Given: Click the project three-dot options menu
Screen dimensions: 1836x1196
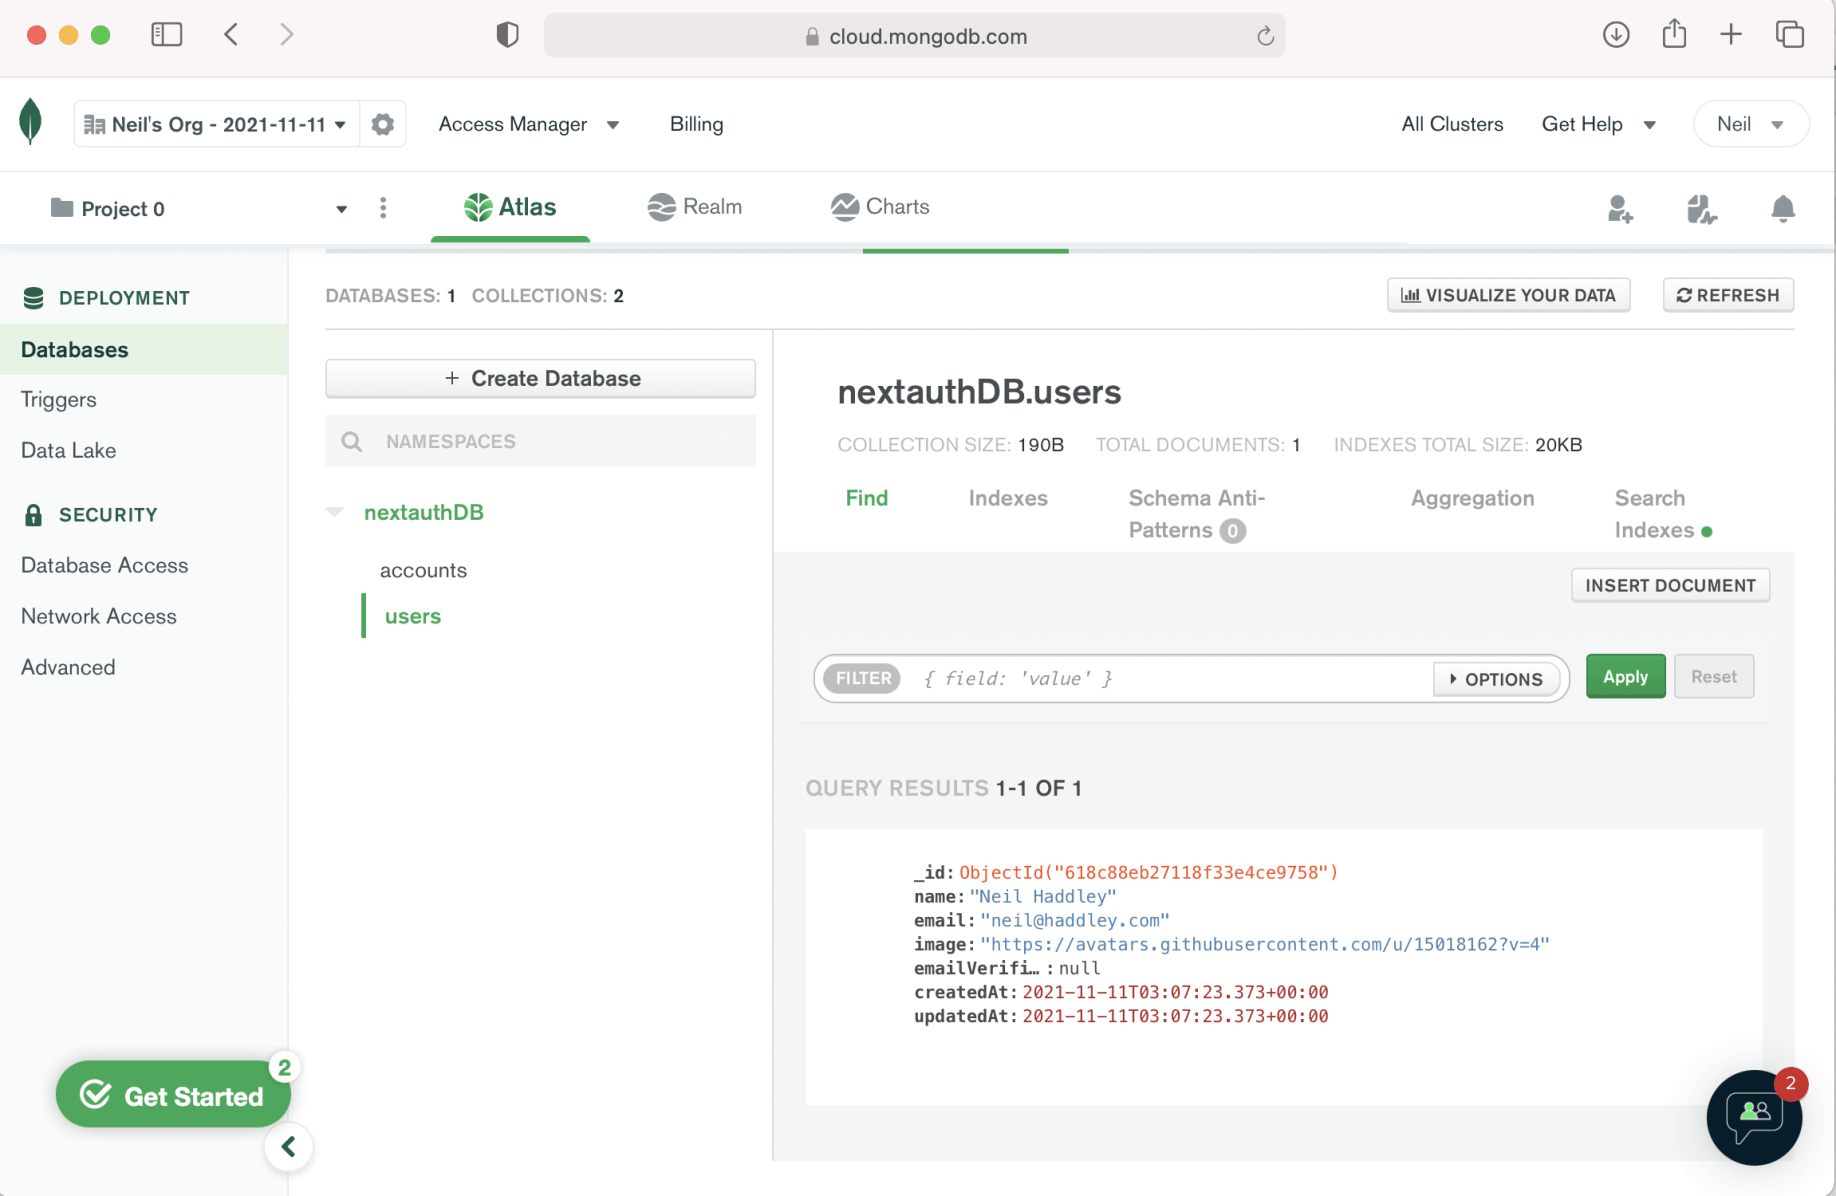Looking at the screenshot, I should [383, 208].
